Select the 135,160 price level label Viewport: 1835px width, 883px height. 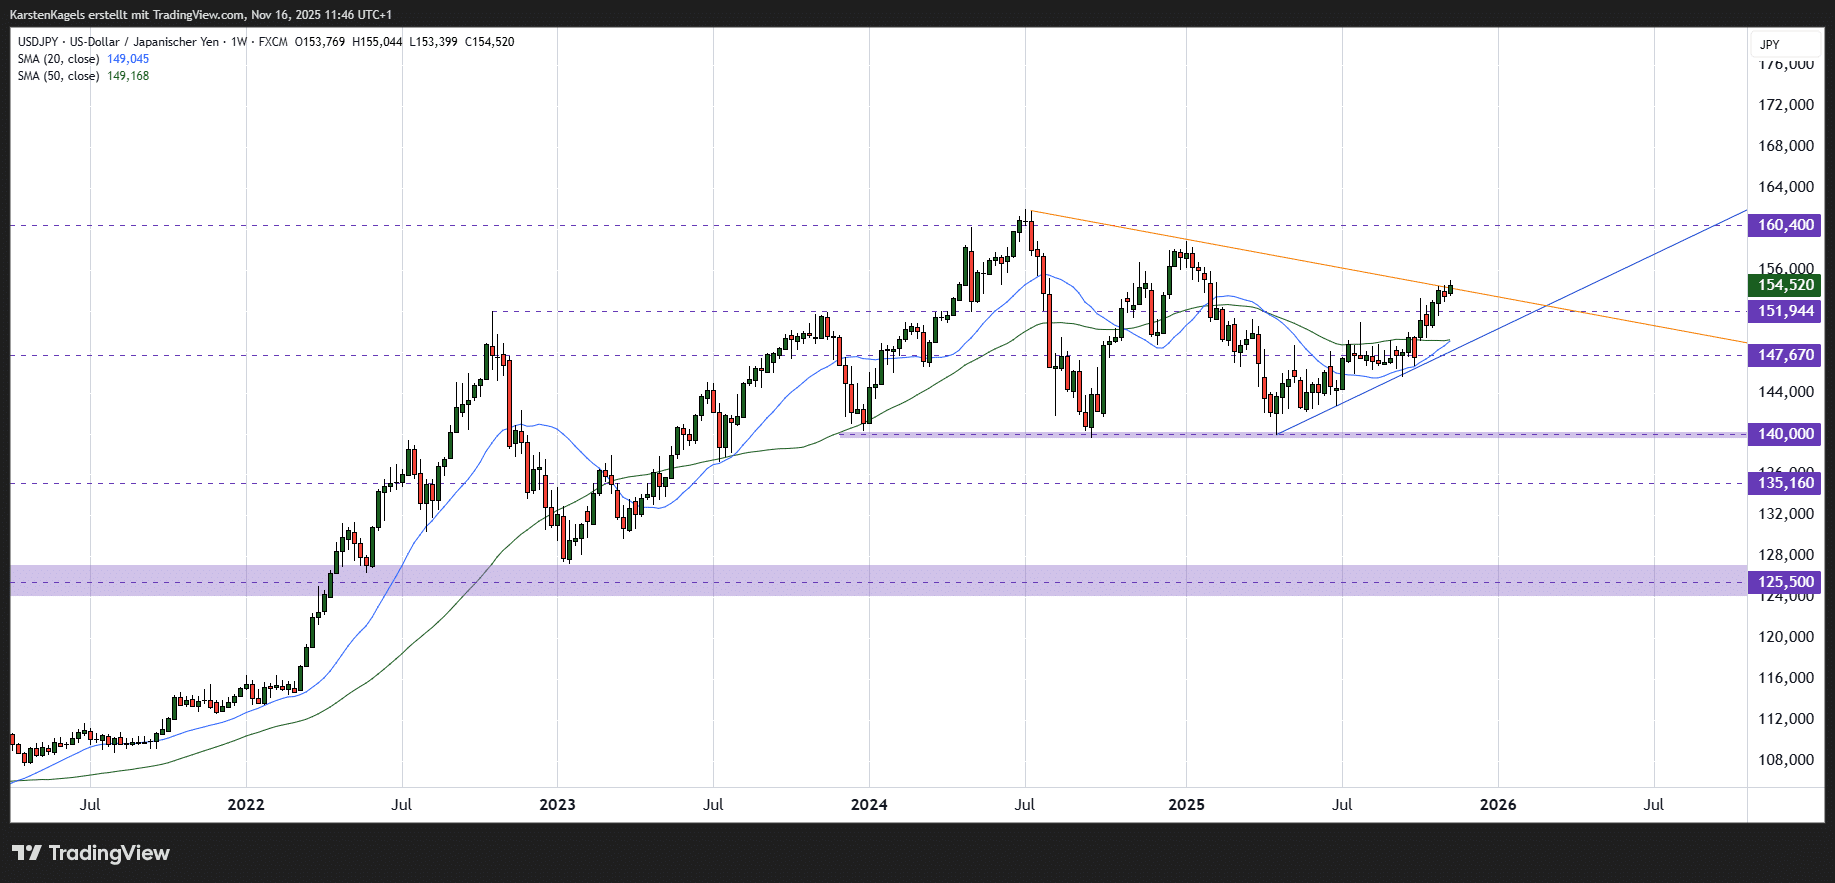coord(1785,483)
